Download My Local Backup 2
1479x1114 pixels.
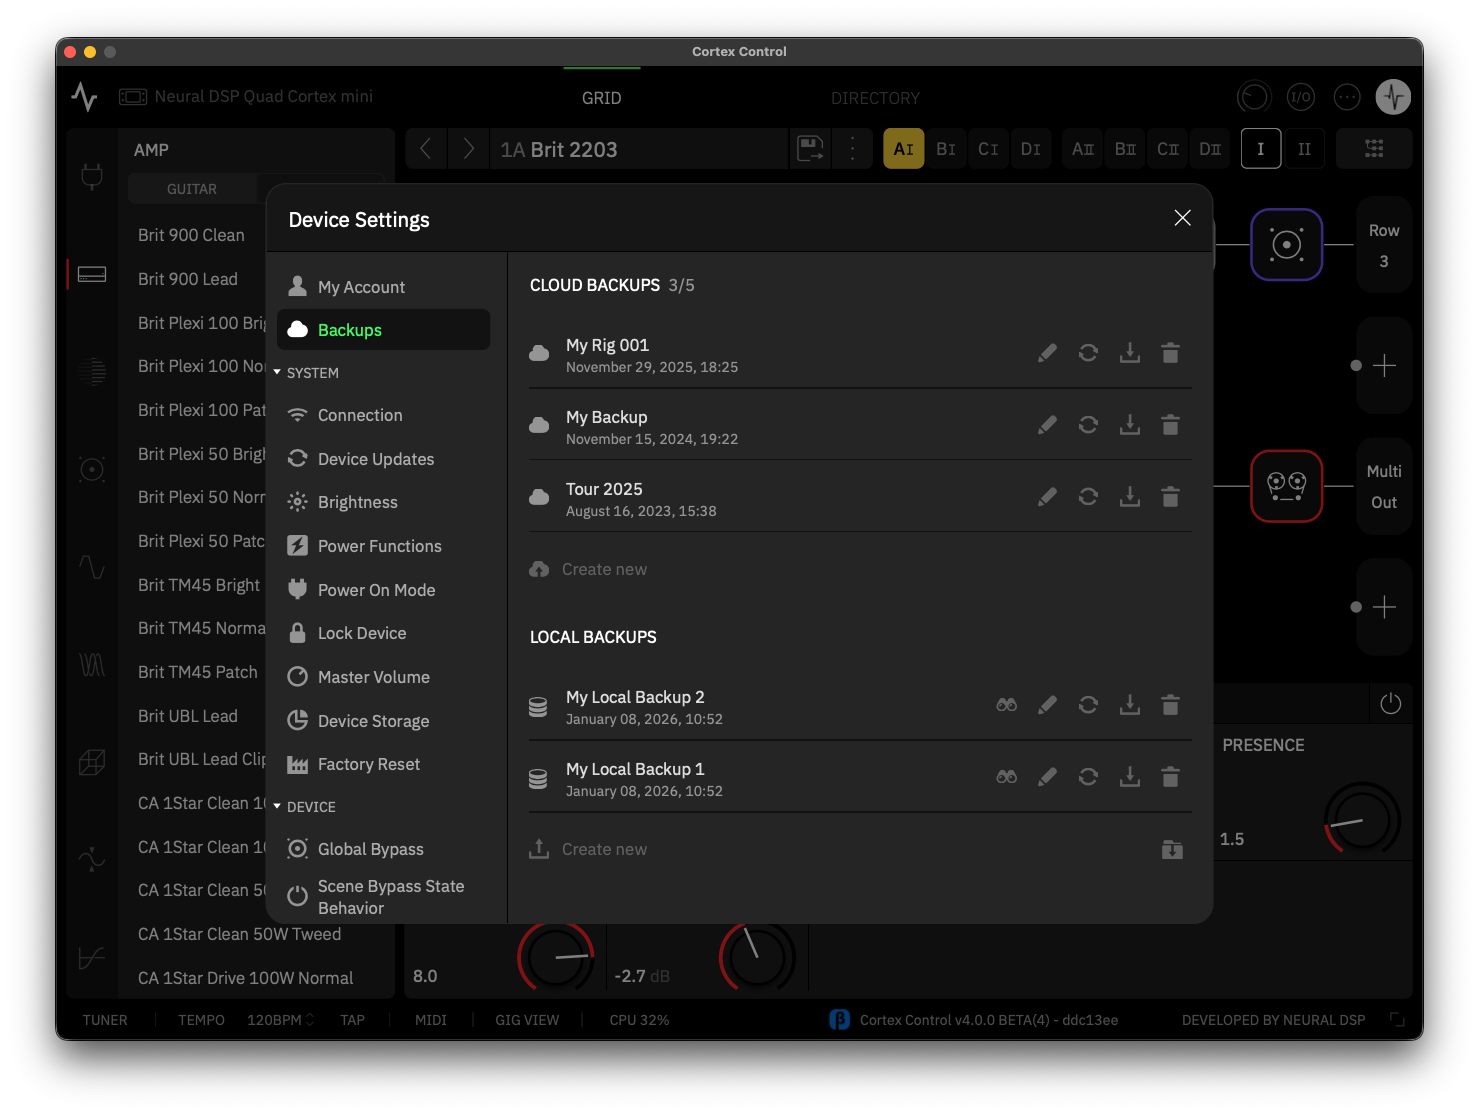(x=1129, y=705)
